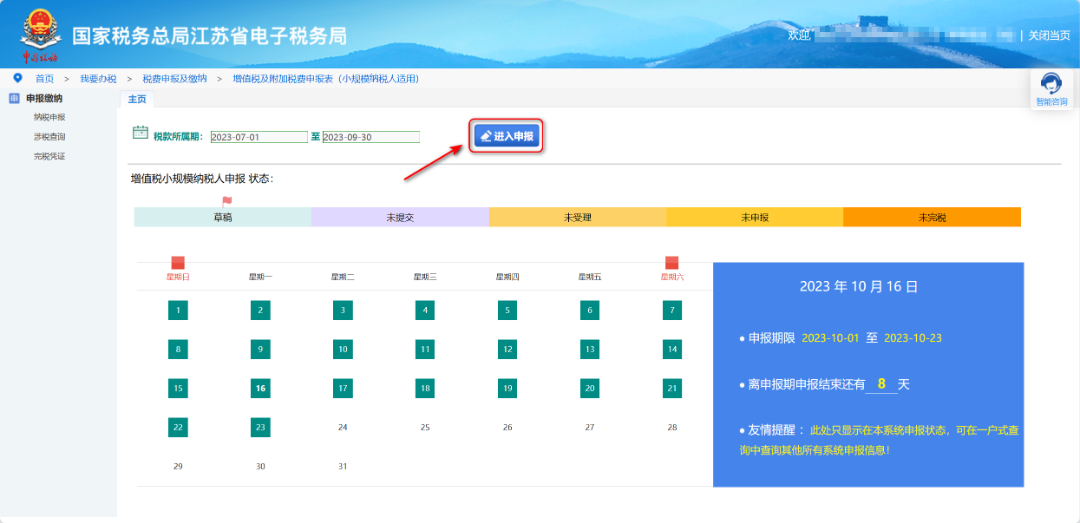Image resolution: width=1080 pixels, height=523 pixels.
Task: Select calendar day 21
Action: tap(672, 388)
